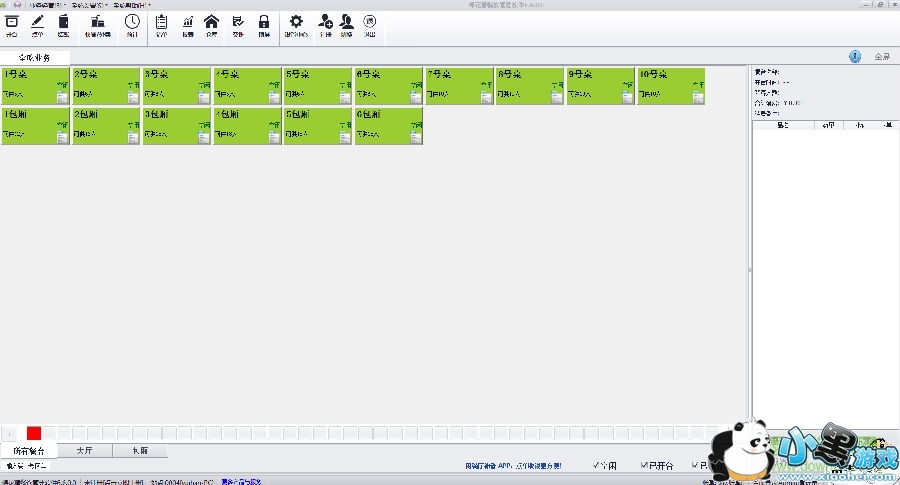Select the tab above the table grid
Viewport: 900px width, 485px height.
click(x=34, y=57)
